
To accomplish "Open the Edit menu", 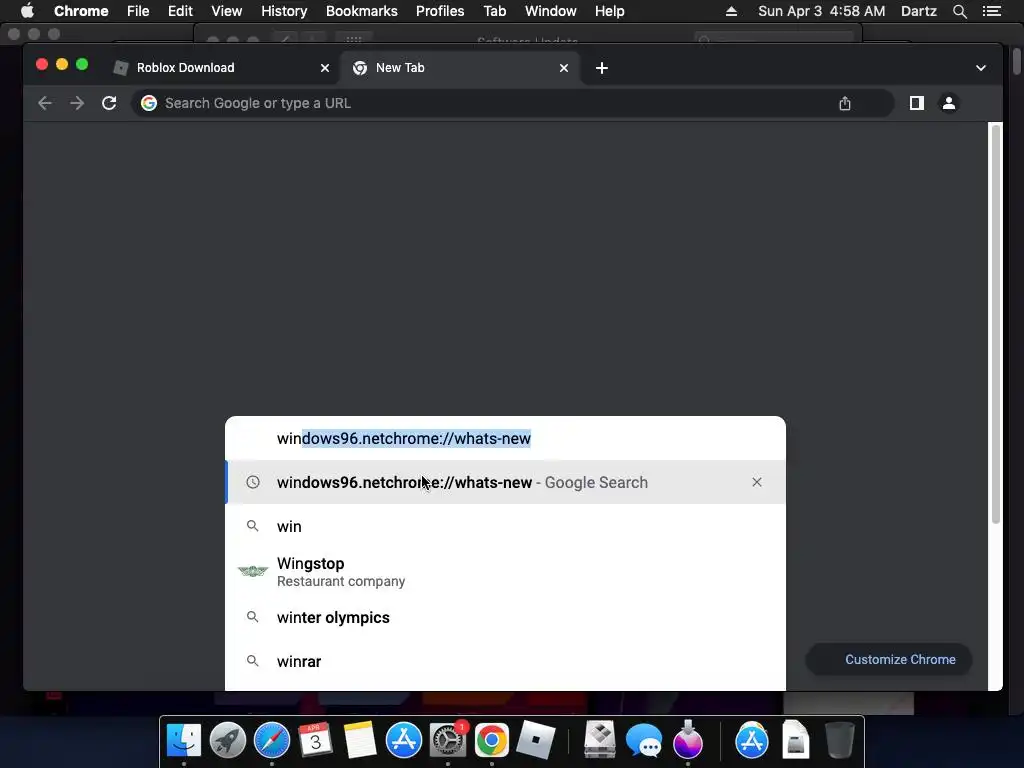I will (180, 11).
